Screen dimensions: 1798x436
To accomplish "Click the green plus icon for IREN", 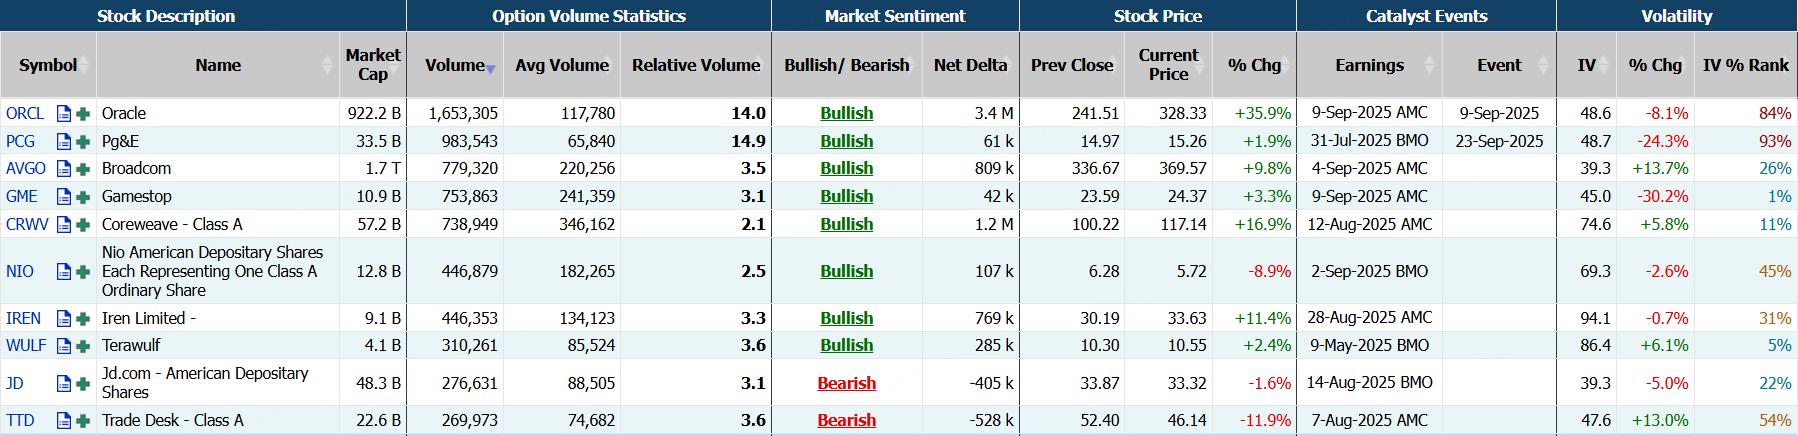I will pyautogui.click(x=83, y=319).
